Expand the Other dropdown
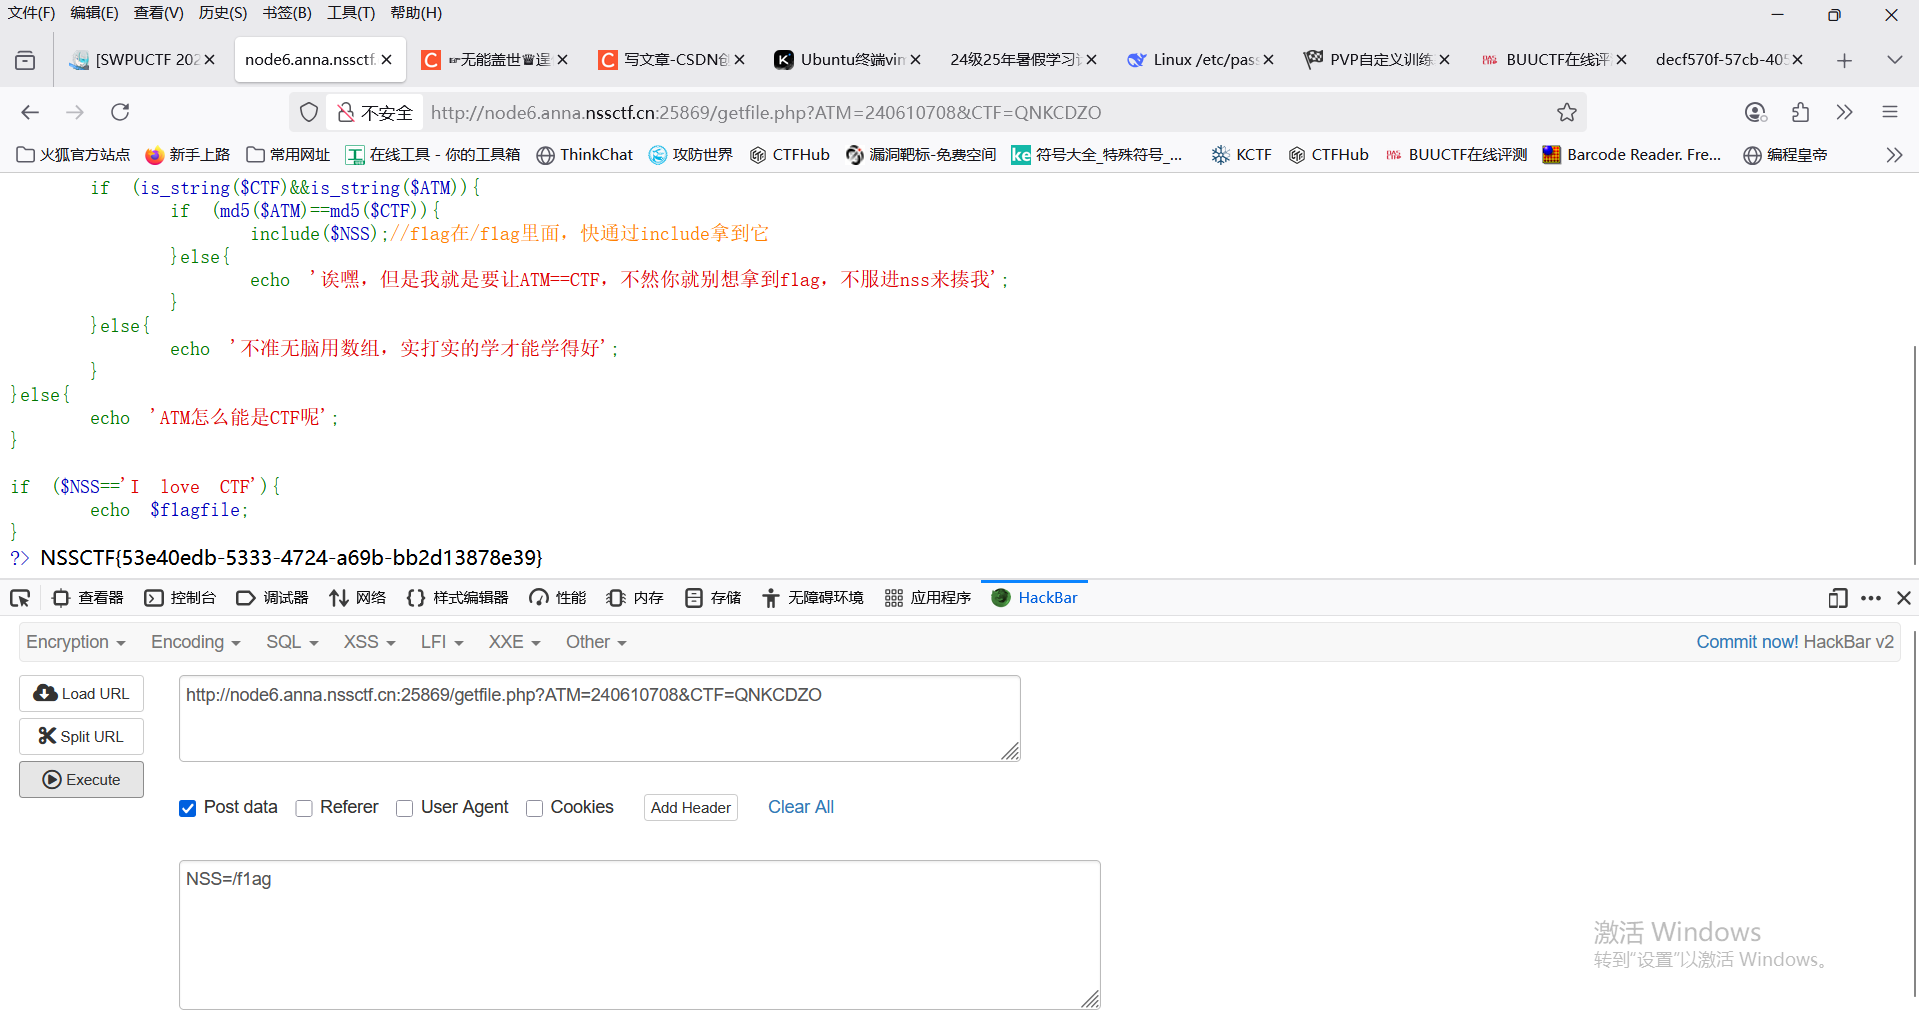Image resolution: width=1919 pixels, height=1014 pixels. coord(596,642)
